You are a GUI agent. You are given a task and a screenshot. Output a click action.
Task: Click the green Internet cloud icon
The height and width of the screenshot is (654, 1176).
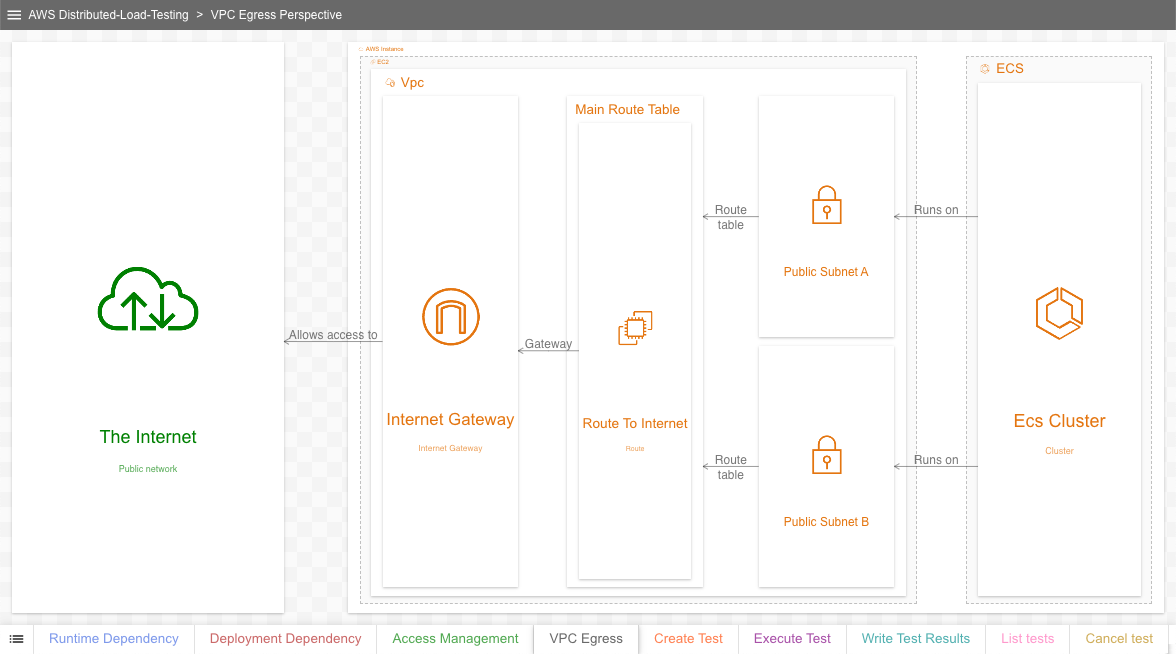148,298
